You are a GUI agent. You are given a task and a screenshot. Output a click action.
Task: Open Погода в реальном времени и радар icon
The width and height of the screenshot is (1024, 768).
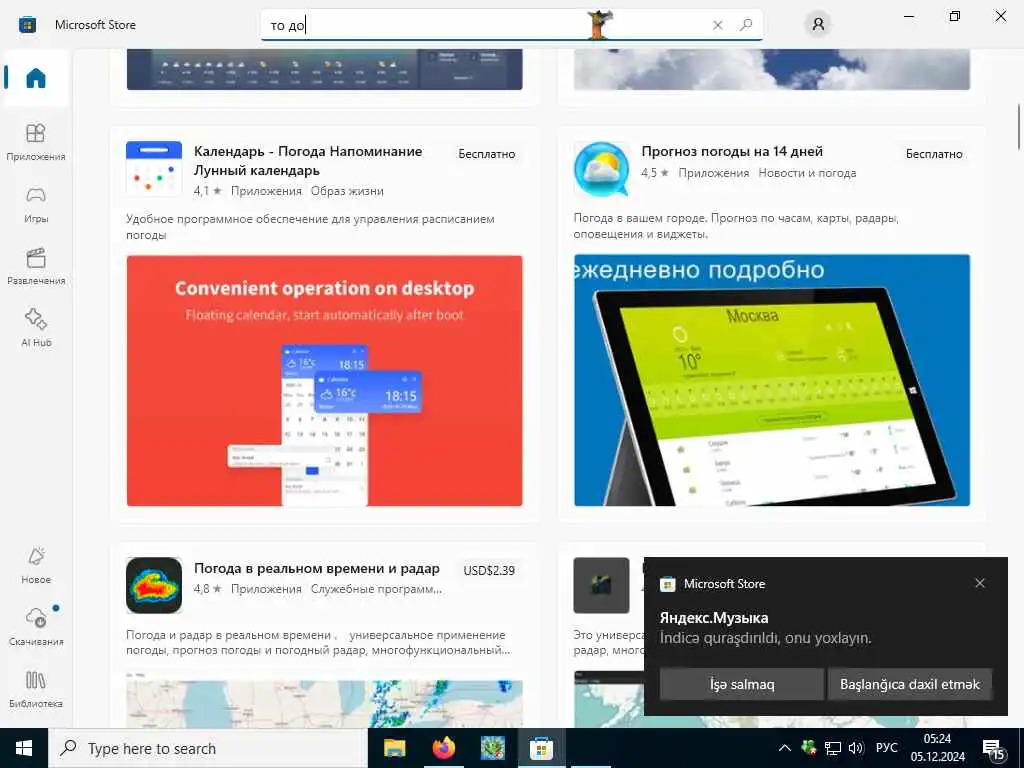(x=154, y=585)
